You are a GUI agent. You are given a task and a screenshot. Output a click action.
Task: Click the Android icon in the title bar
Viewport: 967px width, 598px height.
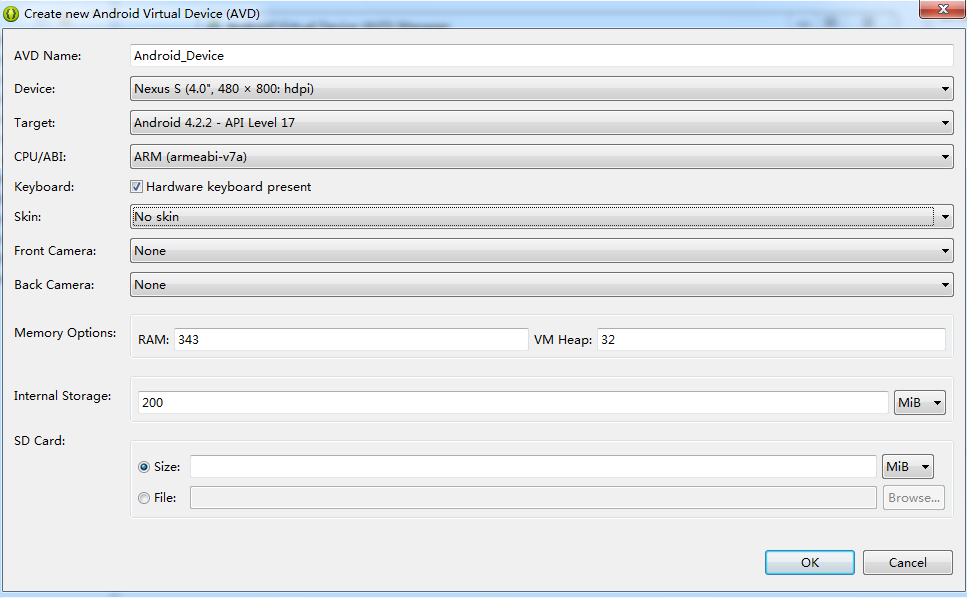11,14
